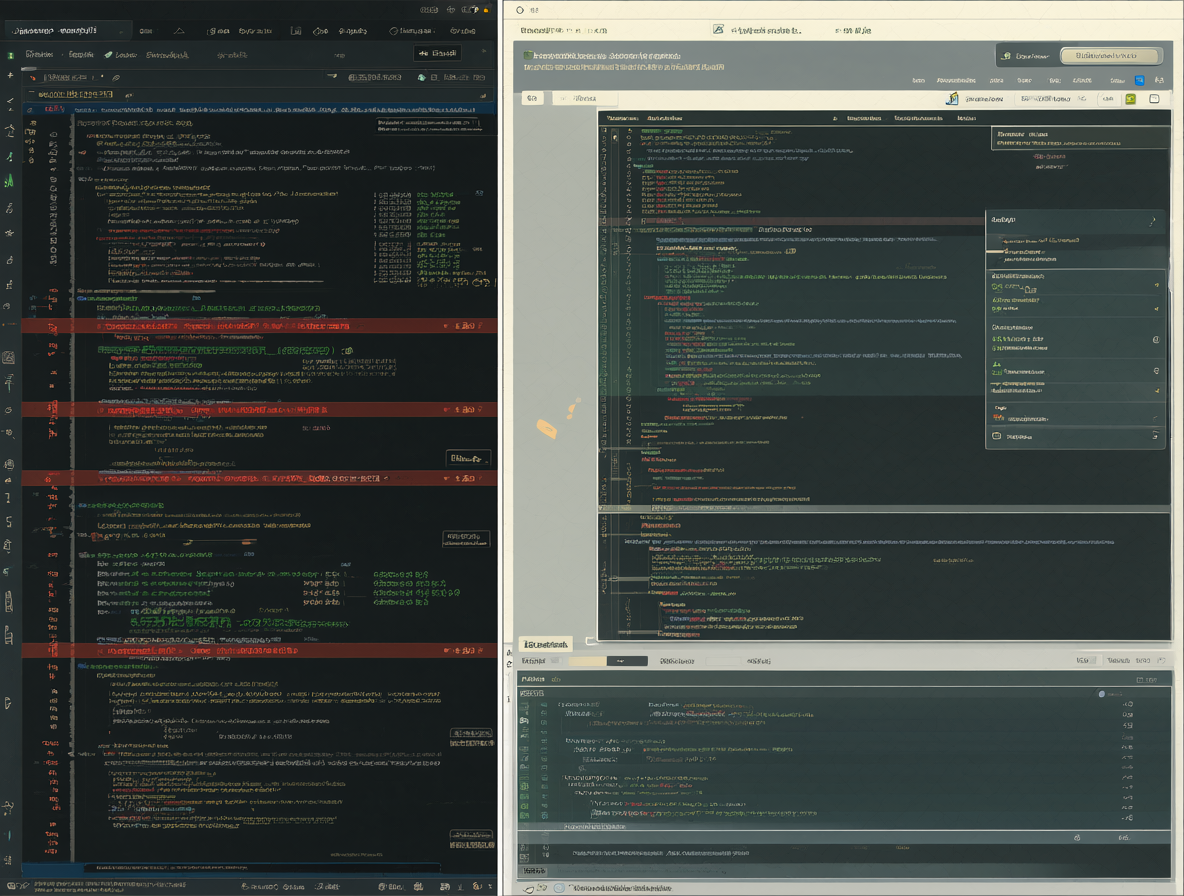Select the highlighted tab above the bottom-right panel
1184x896 pixels.
click(545, 645)
